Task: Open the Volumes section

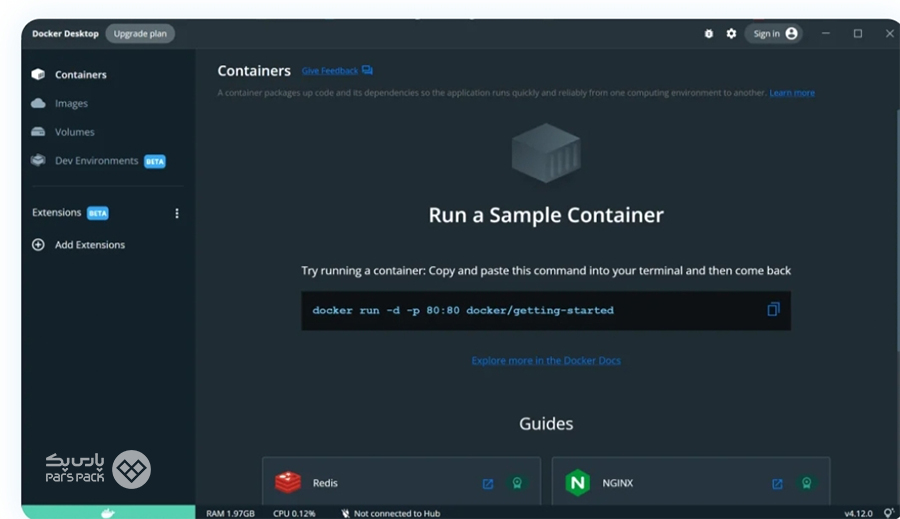Action: click(x=74, y=132)
